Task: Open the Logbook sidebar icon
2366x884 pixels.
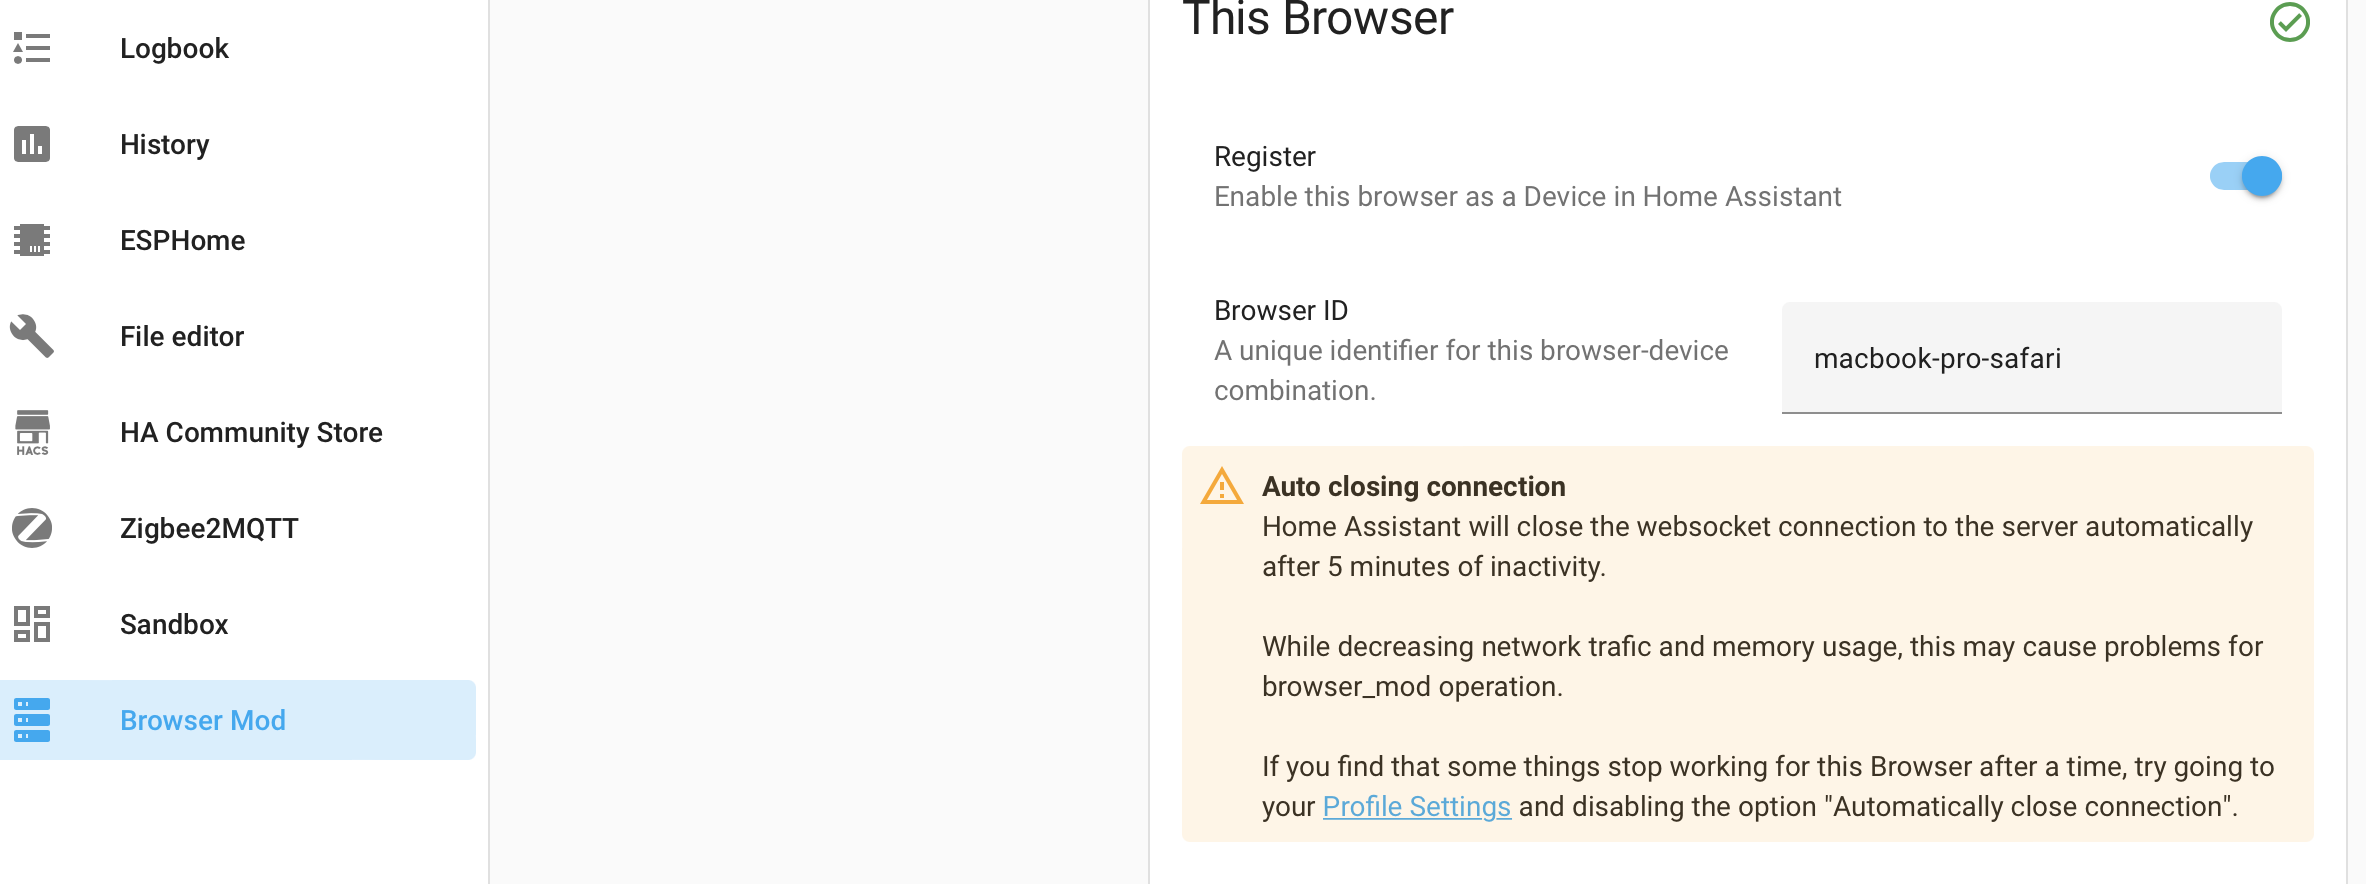Action: 30,47
